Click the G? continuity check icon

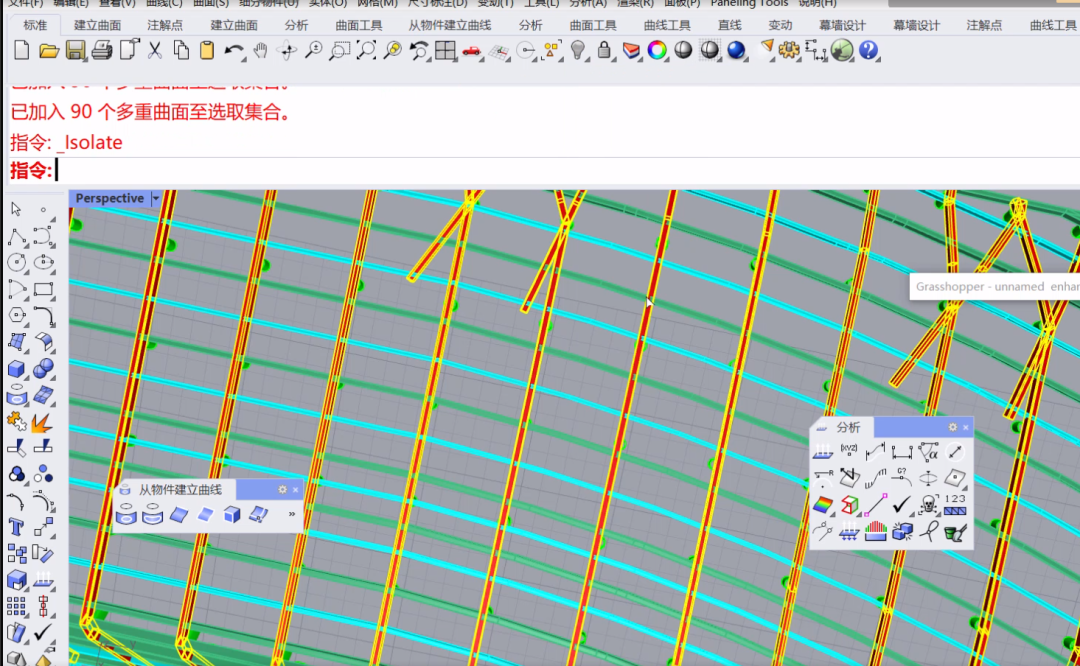(x=902, y=477)
